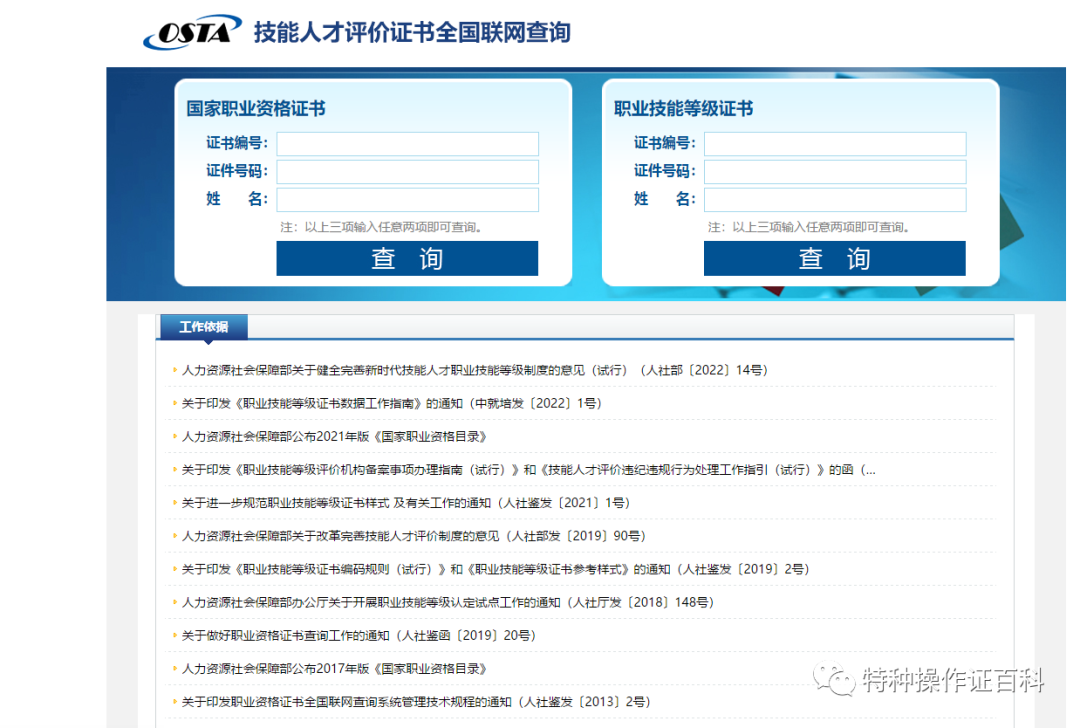1080x728 pixels.
Task: Open 2017年版 国家职业资格目录 link
Action: (x=334, y=669)
